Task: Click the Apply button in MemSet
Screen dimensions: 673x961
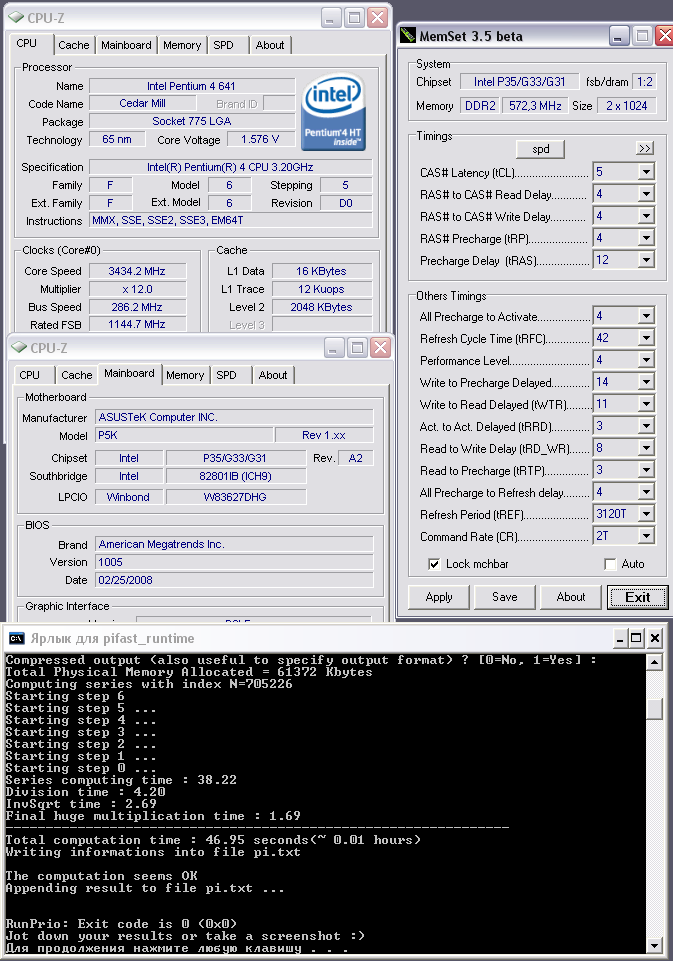Action: [x=439, y=597]
